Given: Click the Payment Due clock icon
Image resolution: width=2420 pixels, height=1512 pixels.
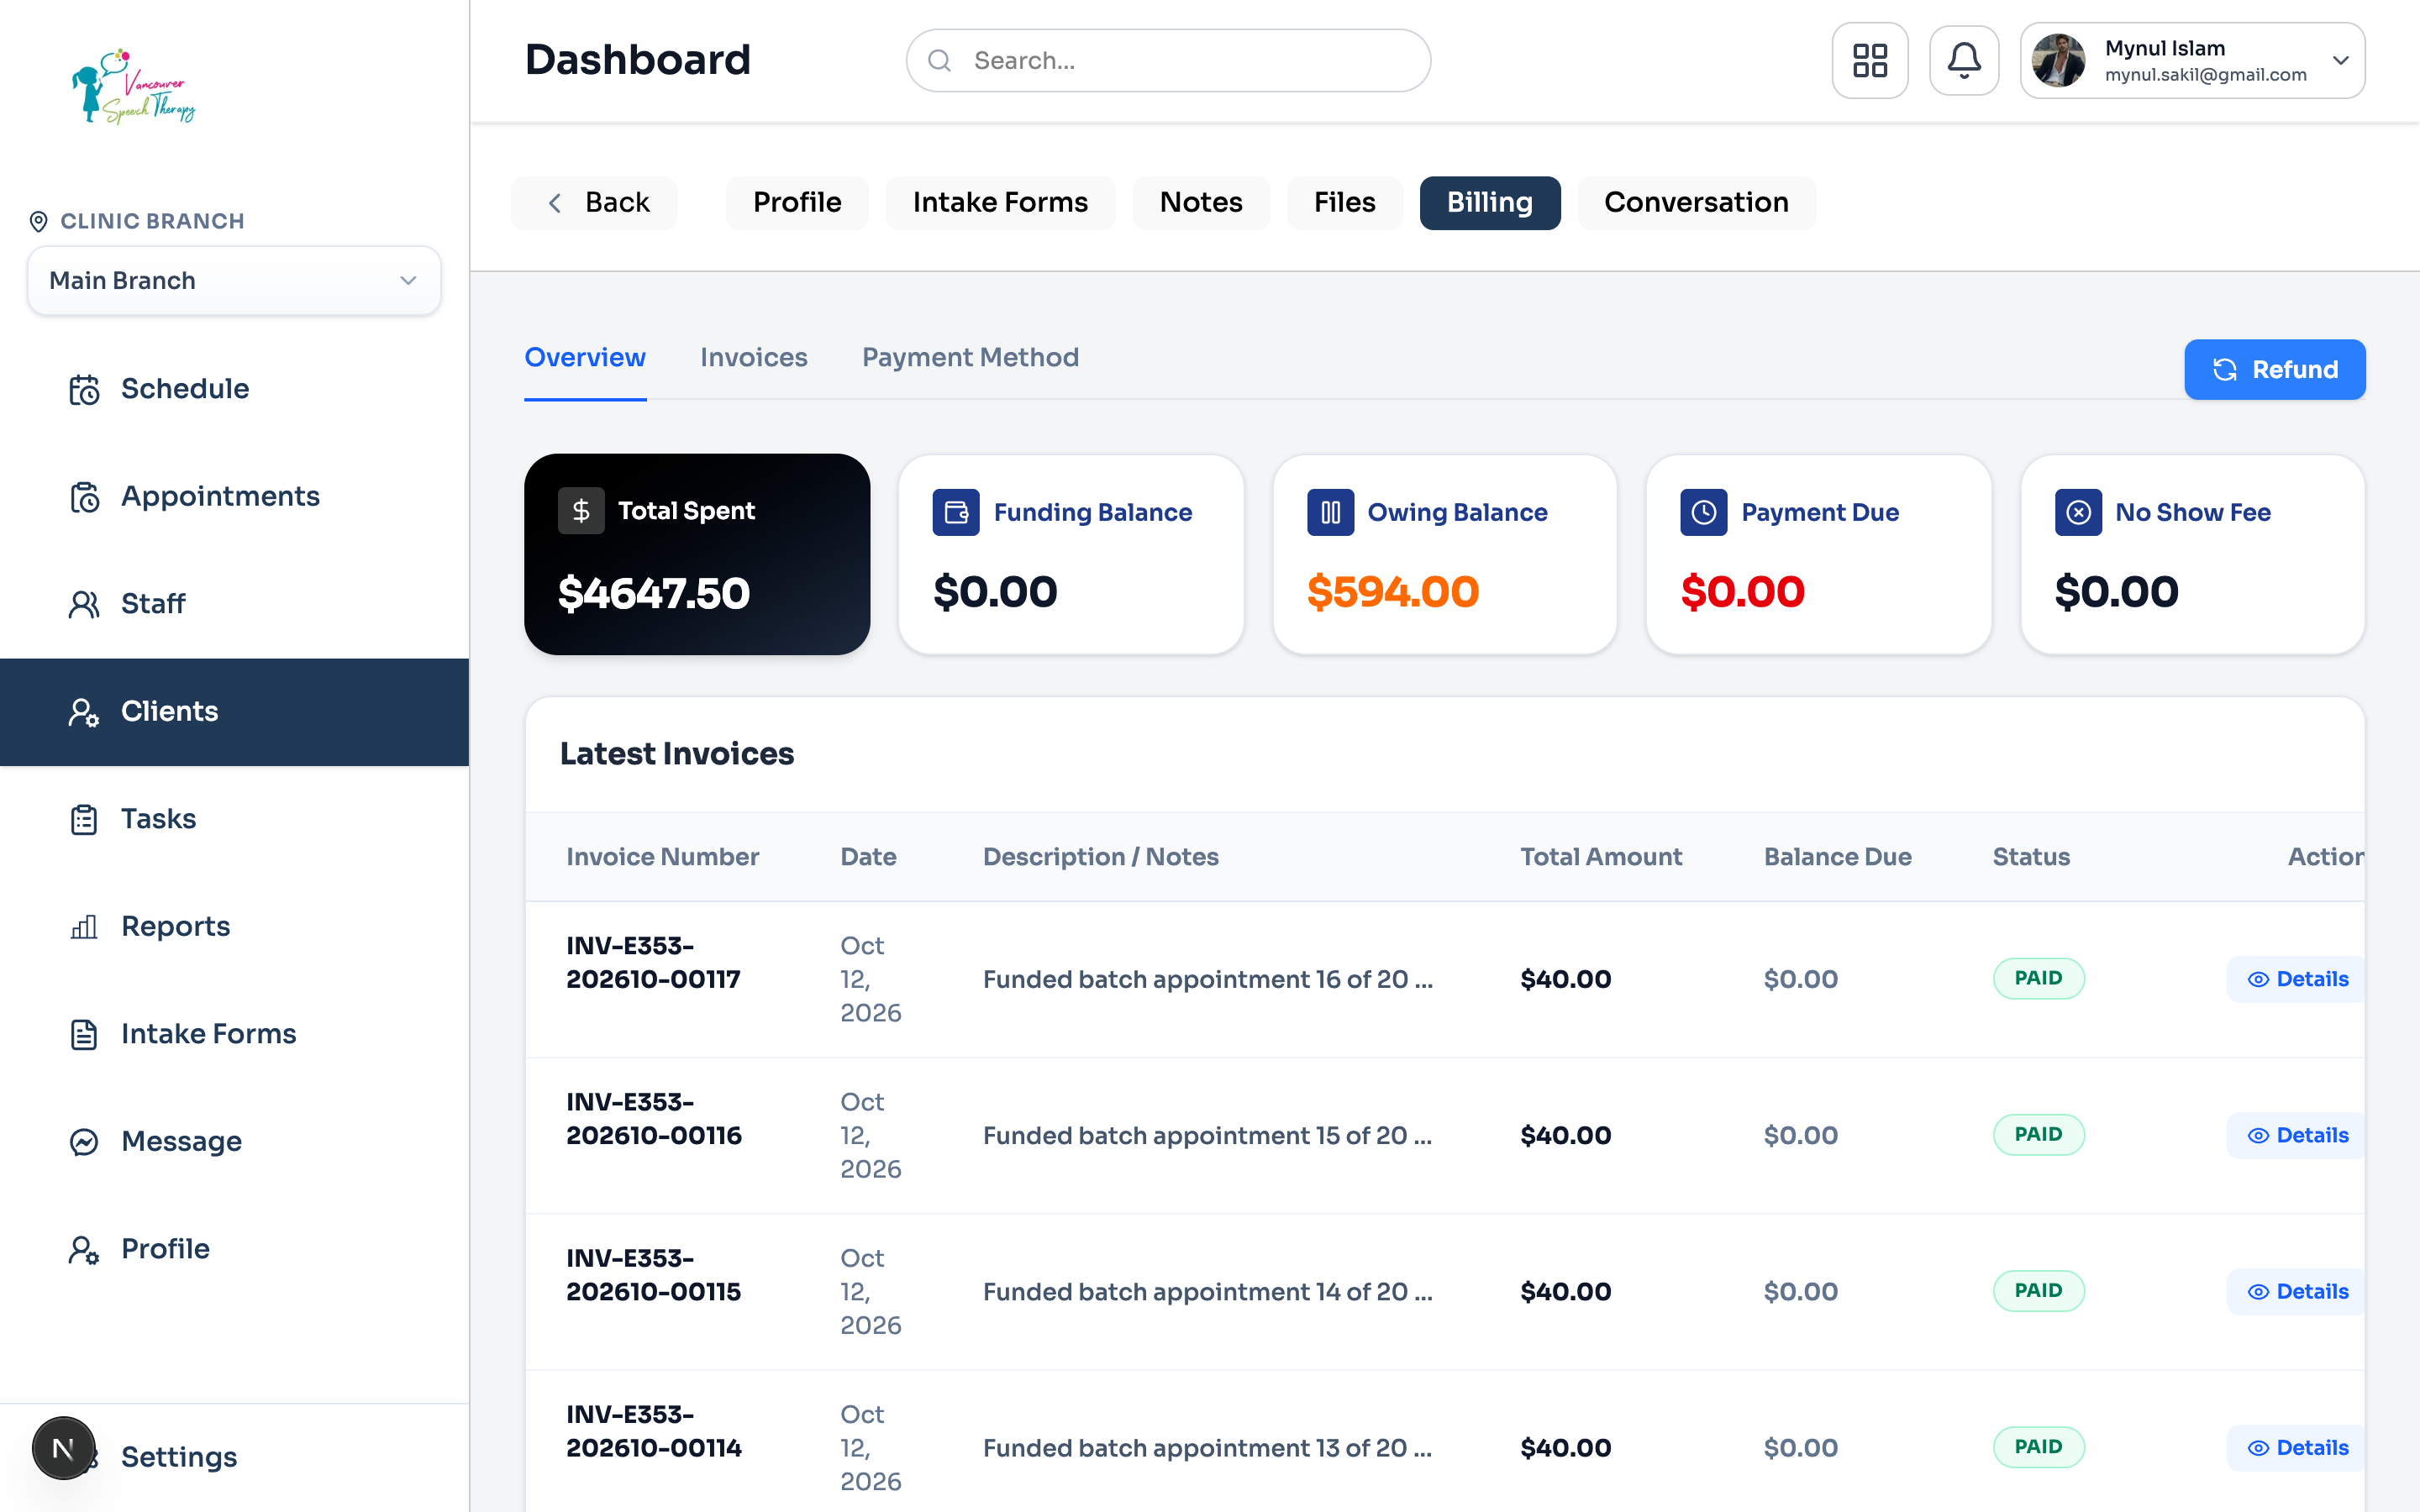Looking at the screenshot, I should [x=1704, y=512].
